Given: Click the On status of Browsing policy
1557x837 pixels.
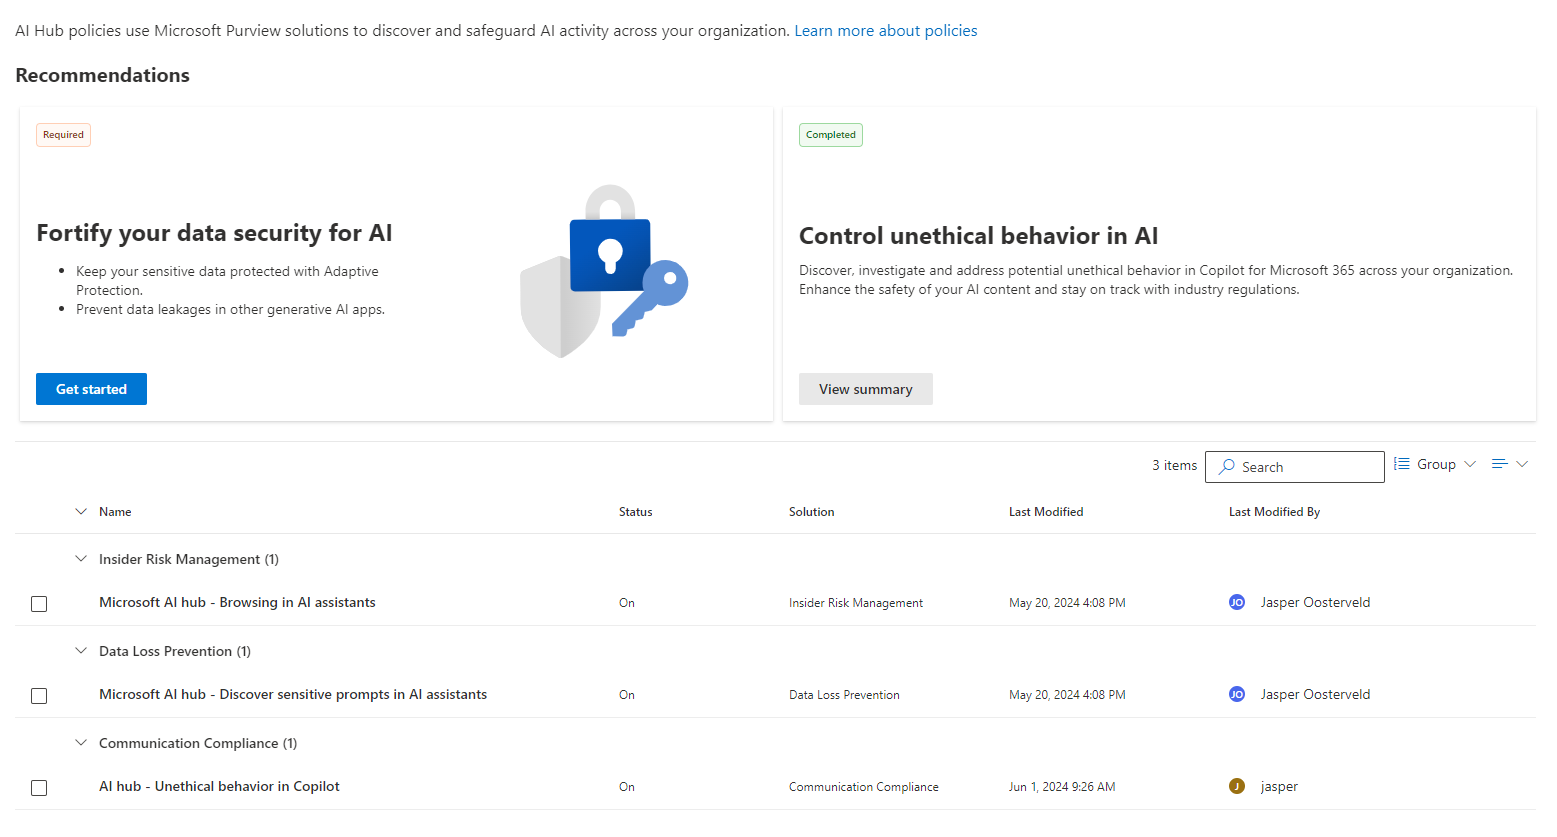Looking at the screenshot, I should tap(627, 603).
